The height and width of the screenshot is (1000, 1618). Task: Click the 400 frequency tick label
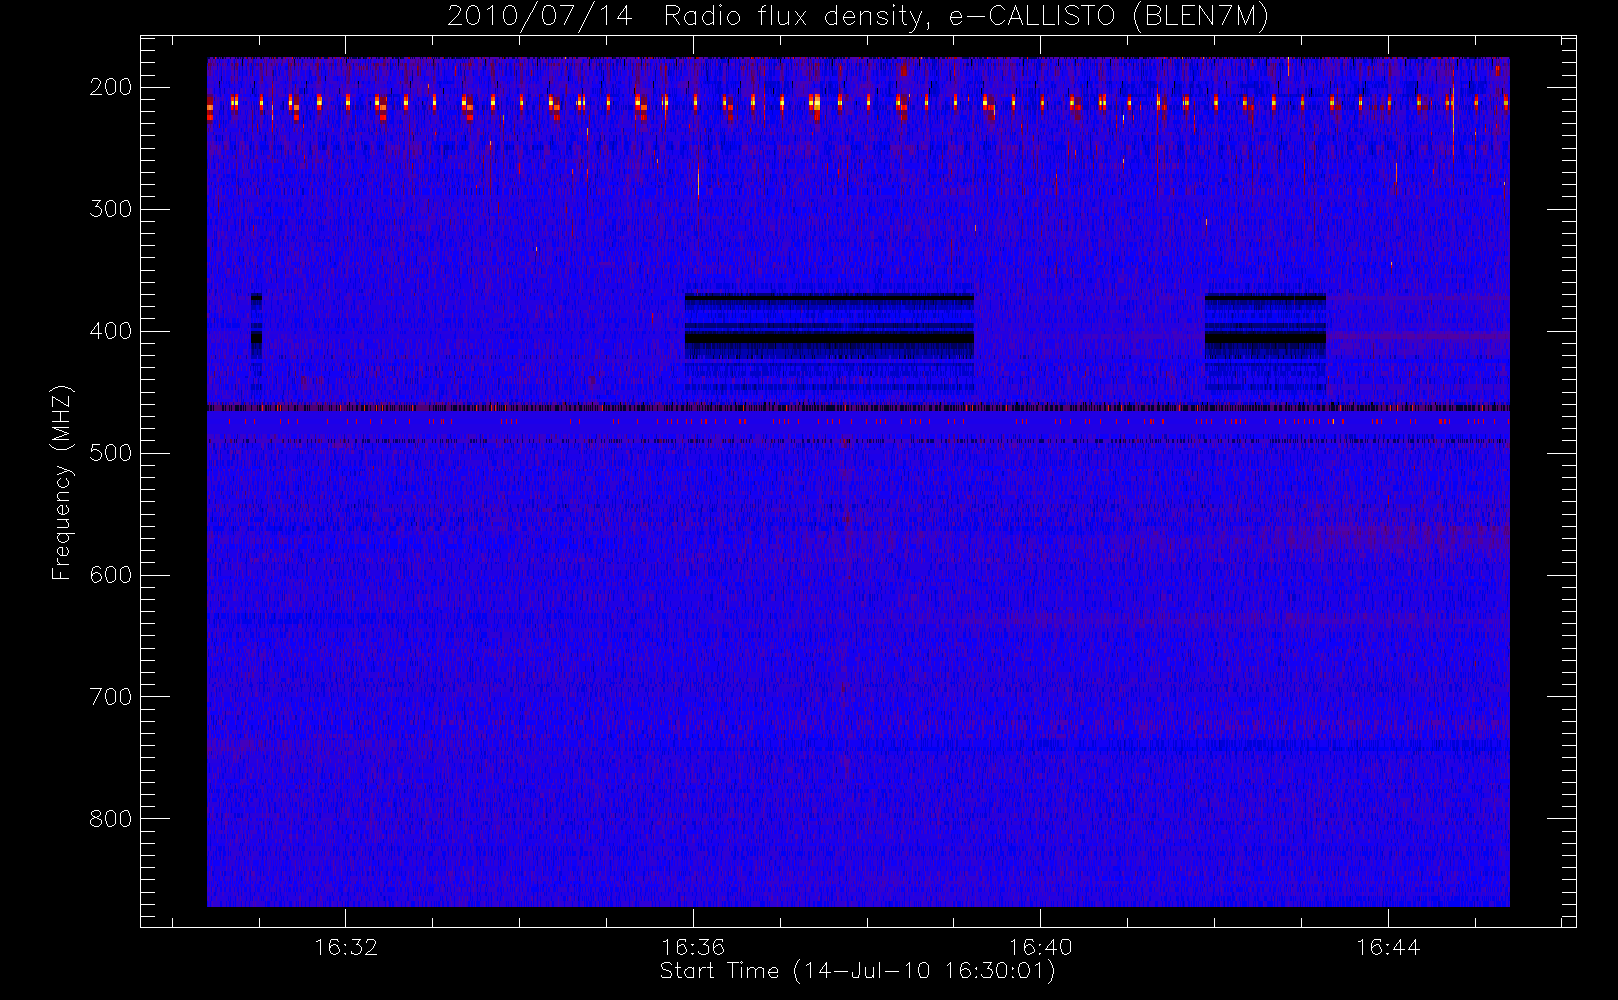(111, 331)
